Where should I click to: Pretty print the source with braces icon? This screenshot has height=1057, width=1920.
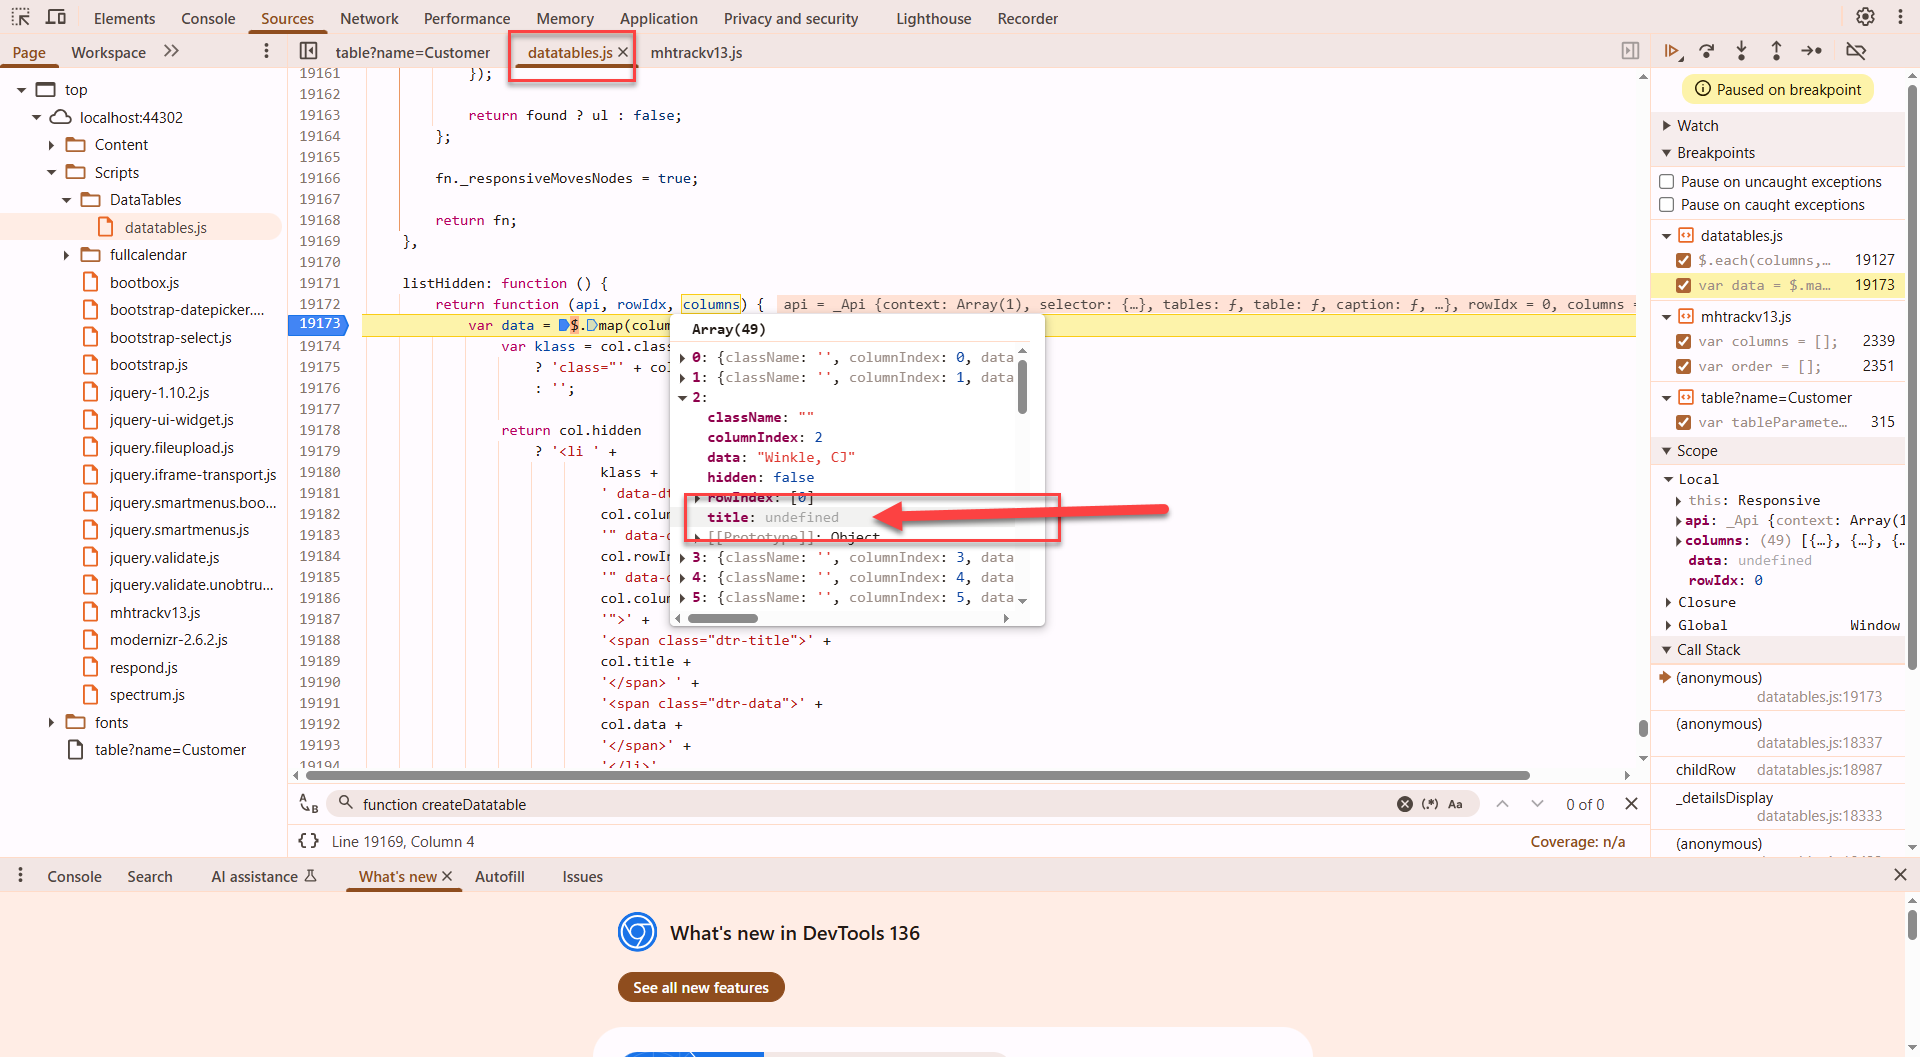tap(309, 841)
